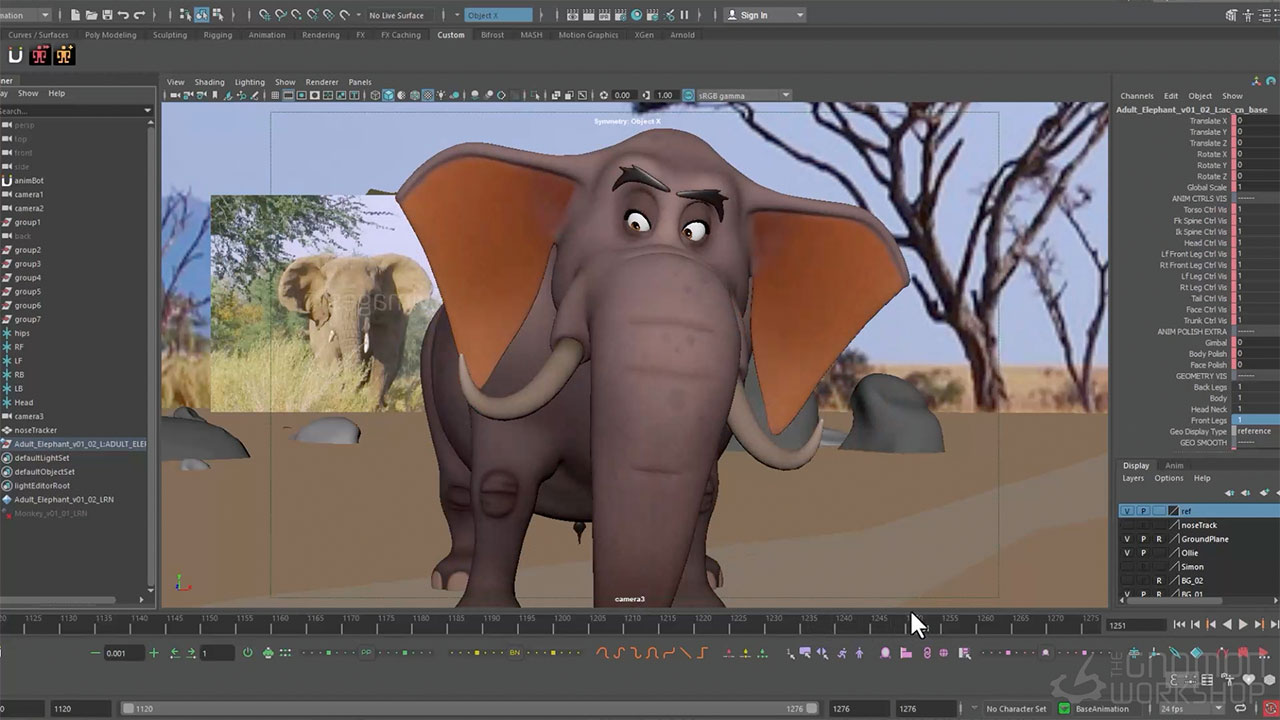1280x720 pixels.
Task: Switch to the Rigging shelf tab
Action: click(217, 35)
